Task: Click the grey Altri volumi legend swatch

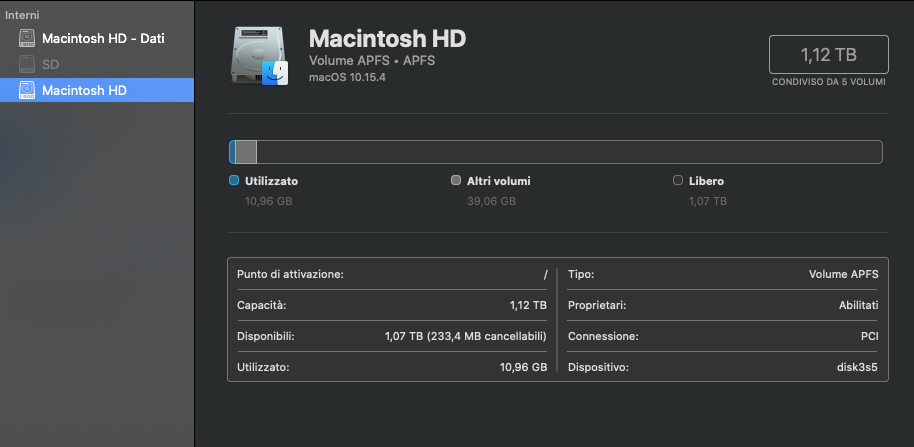Action: pos(456,181)
